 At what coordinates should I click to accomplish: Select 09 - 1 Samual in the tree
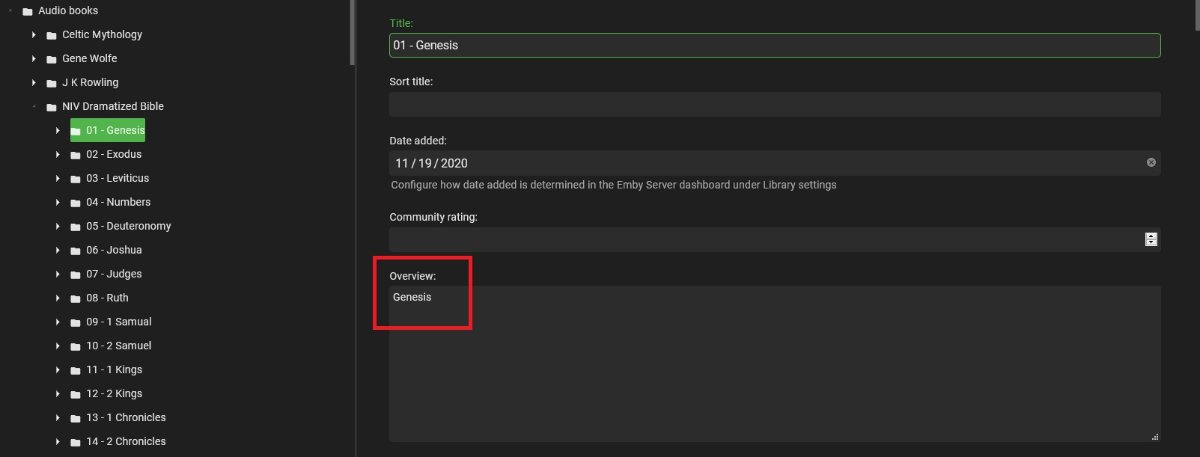118,322
